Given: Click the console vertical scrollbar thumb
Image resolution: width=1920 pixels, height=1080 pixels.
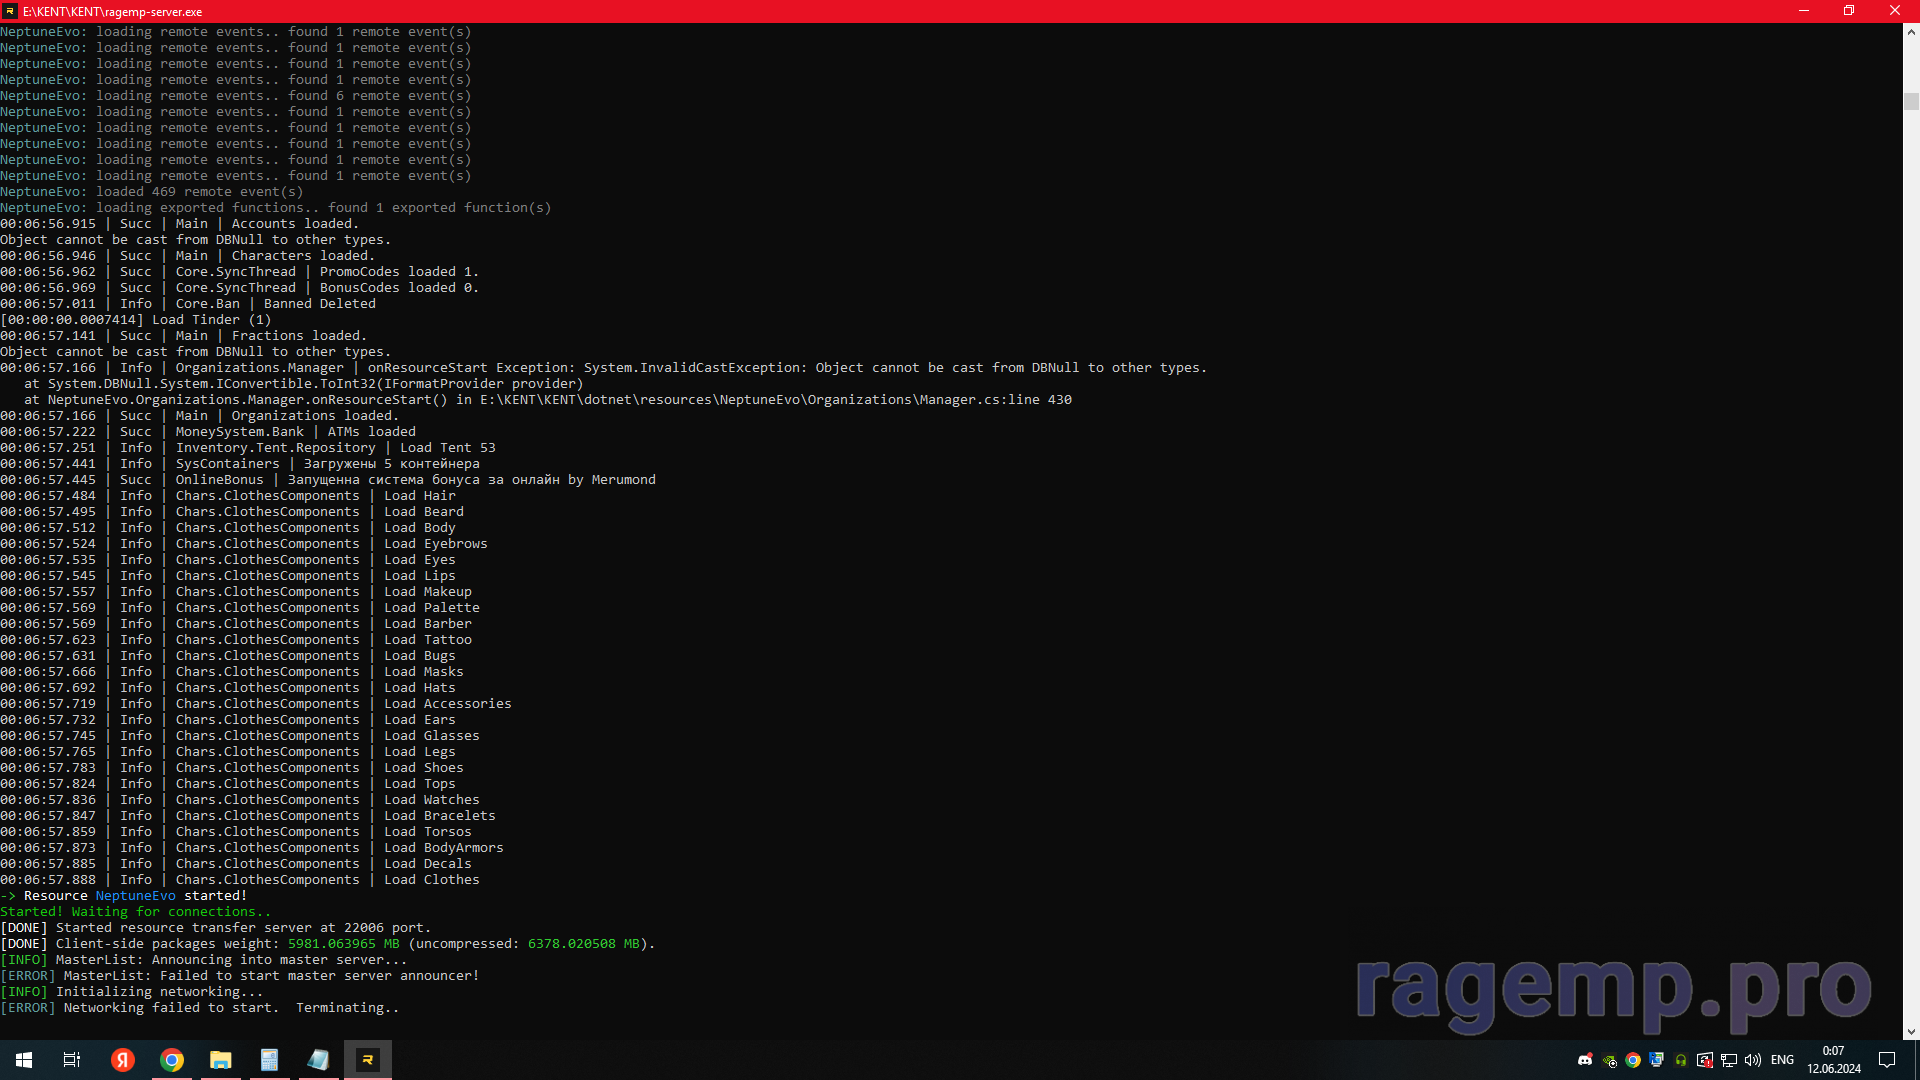Looking at the screenshot, I should (x=1911, y=101).
